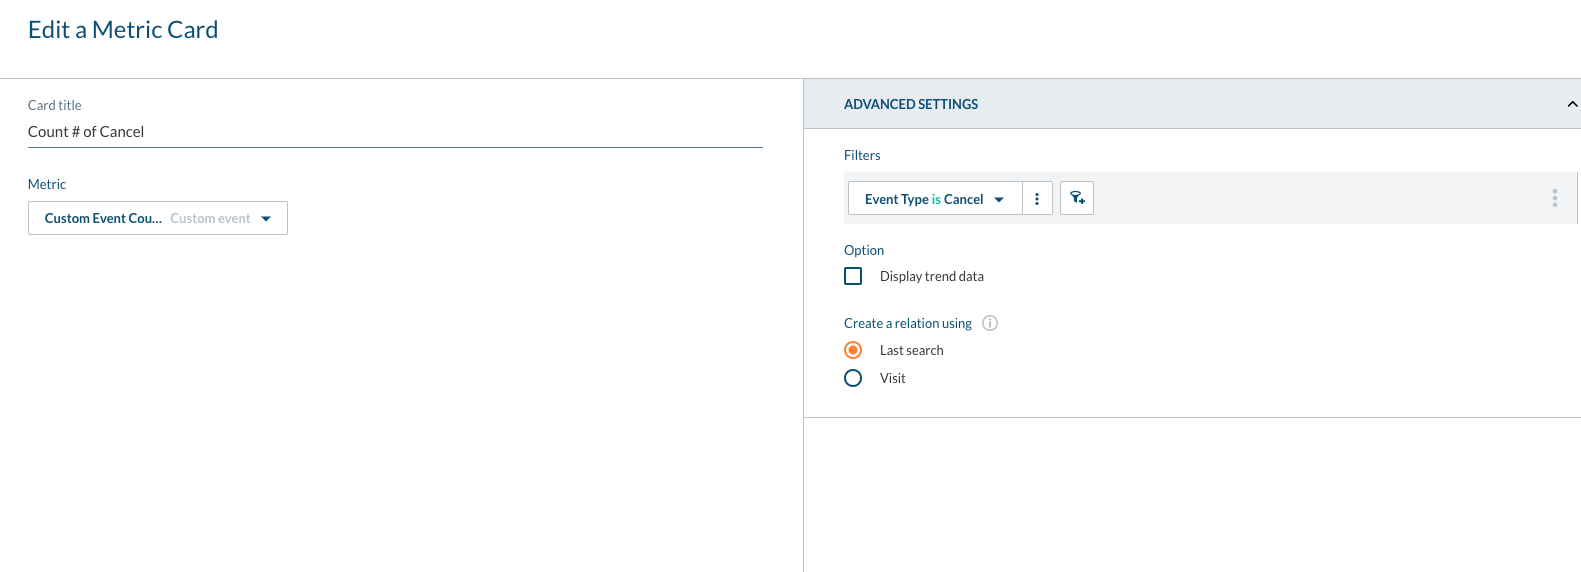Click the Last search label text

pyautogui.click(x=911, y=350)
